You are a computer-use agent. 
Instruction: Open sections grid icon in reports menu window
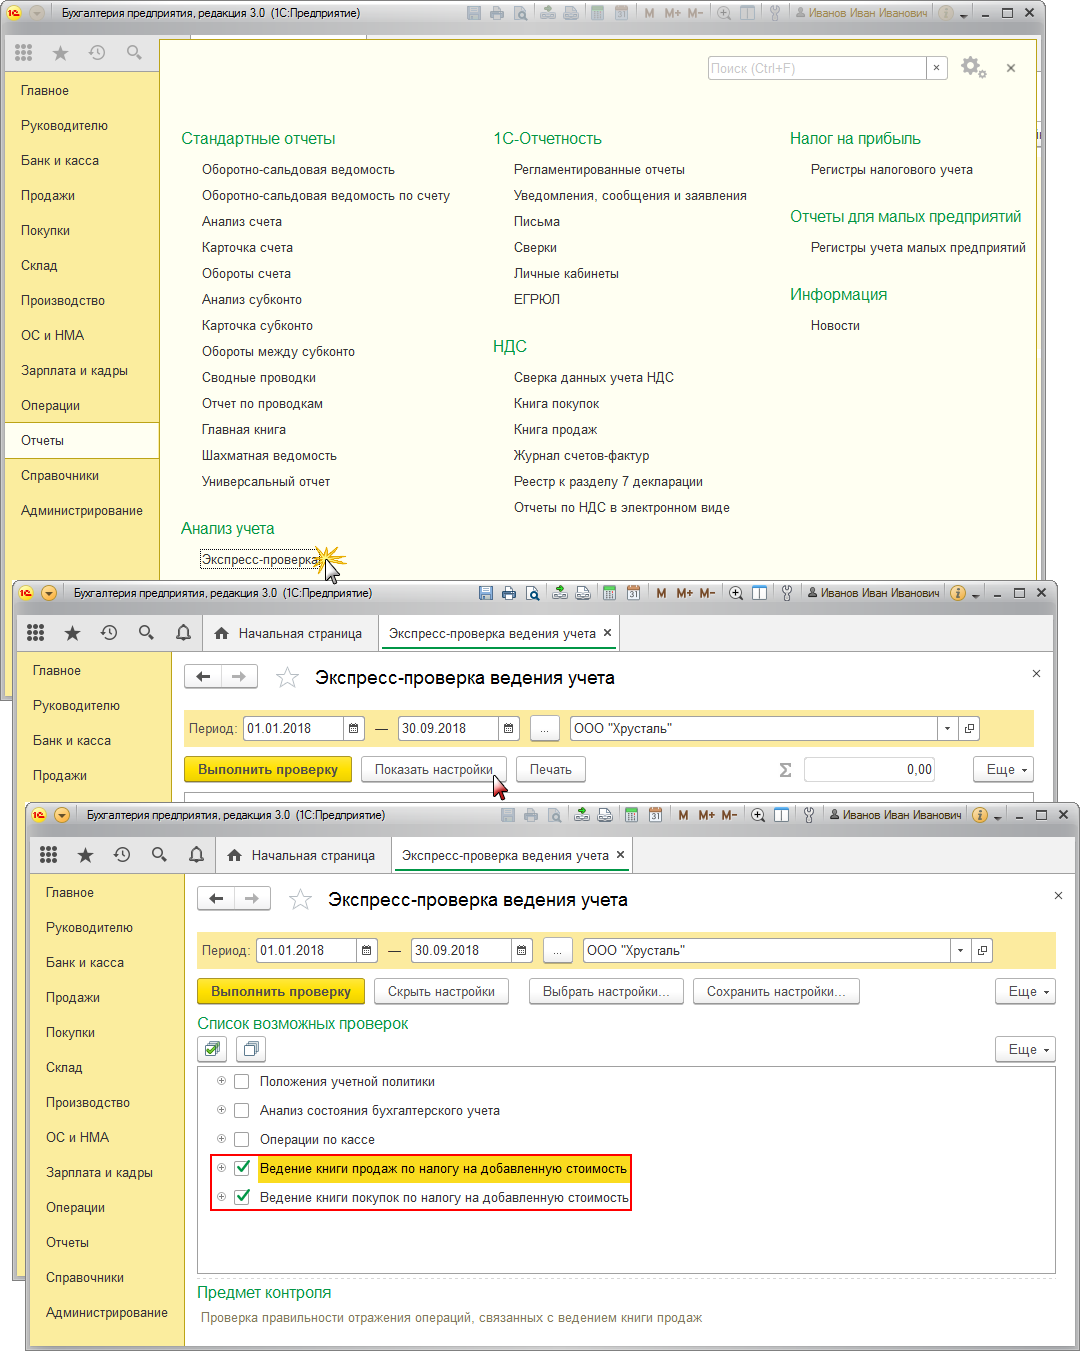point(24,52)
